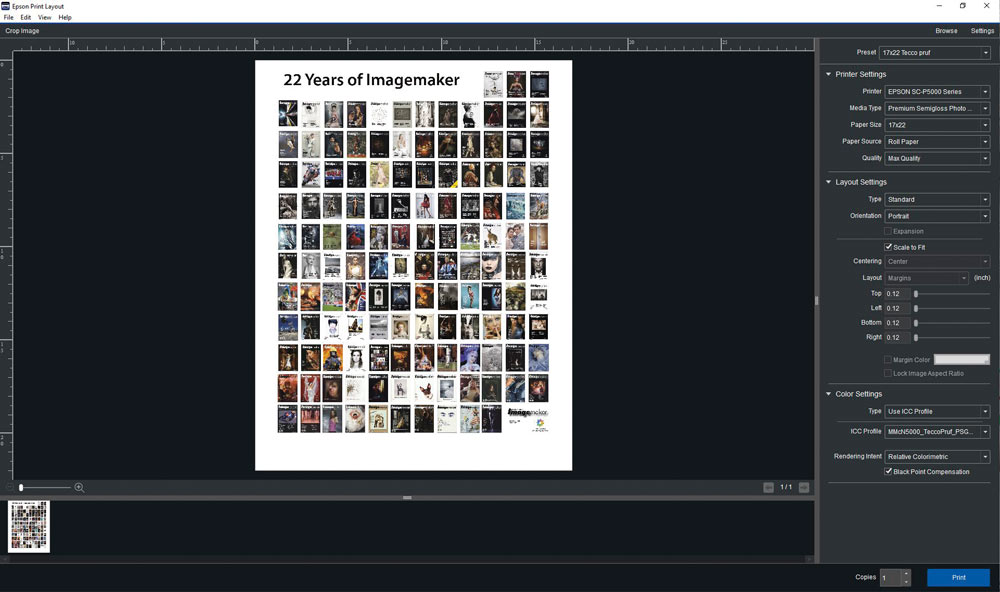Screen dimensions: 1000x592
Task: Click the Bottom margin value field
Action: coord(897,323)
